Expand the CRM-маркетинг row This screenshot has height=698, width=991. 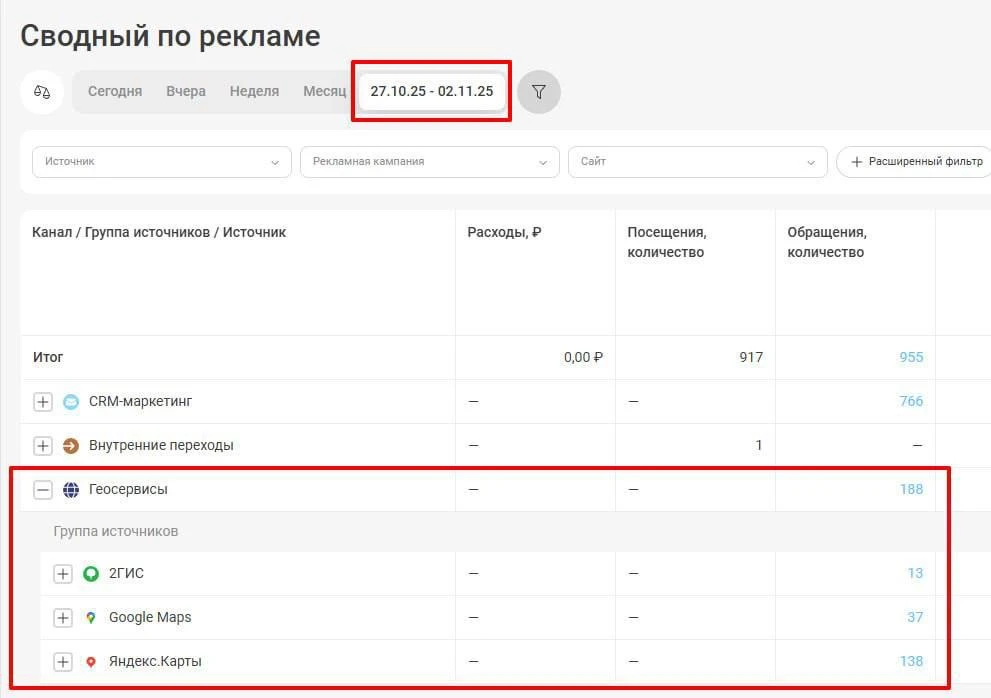[x=43, y=401]
